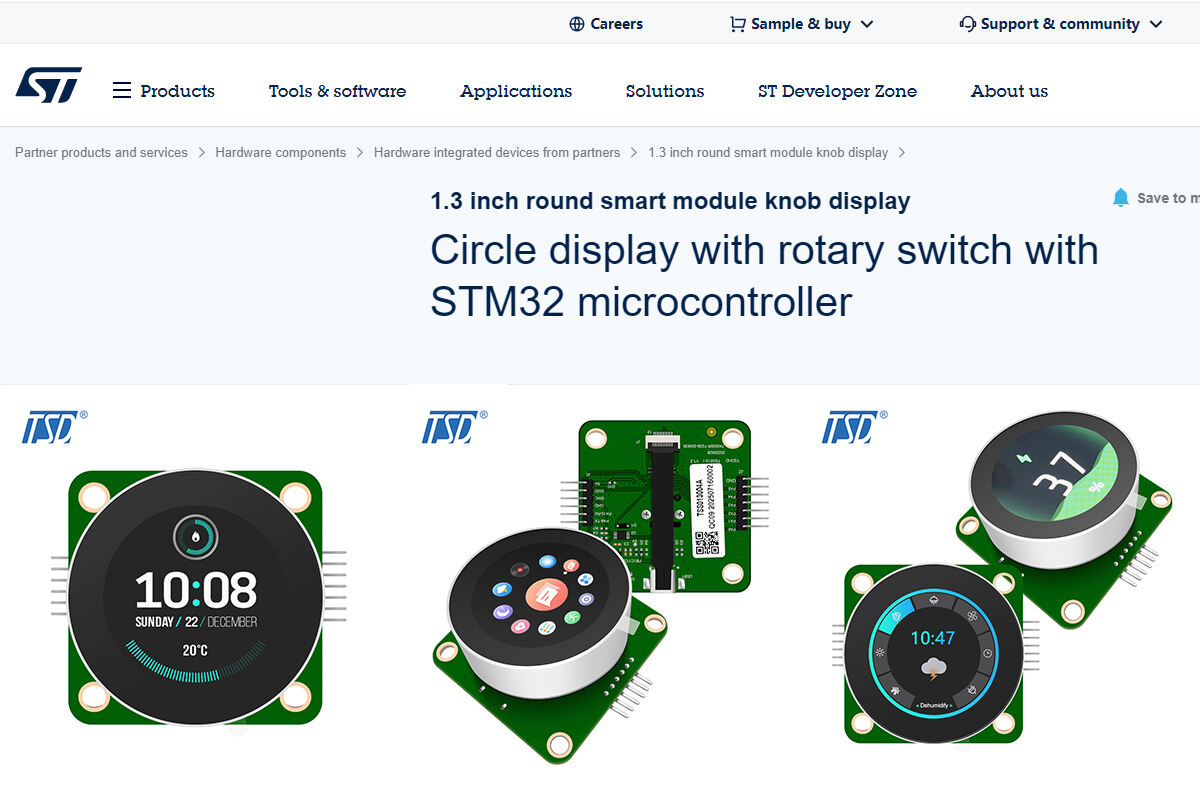Expand Support & community dropdown chevron
The height and width of the screenshot is (800, 1200).
(x=1156, y=24)
